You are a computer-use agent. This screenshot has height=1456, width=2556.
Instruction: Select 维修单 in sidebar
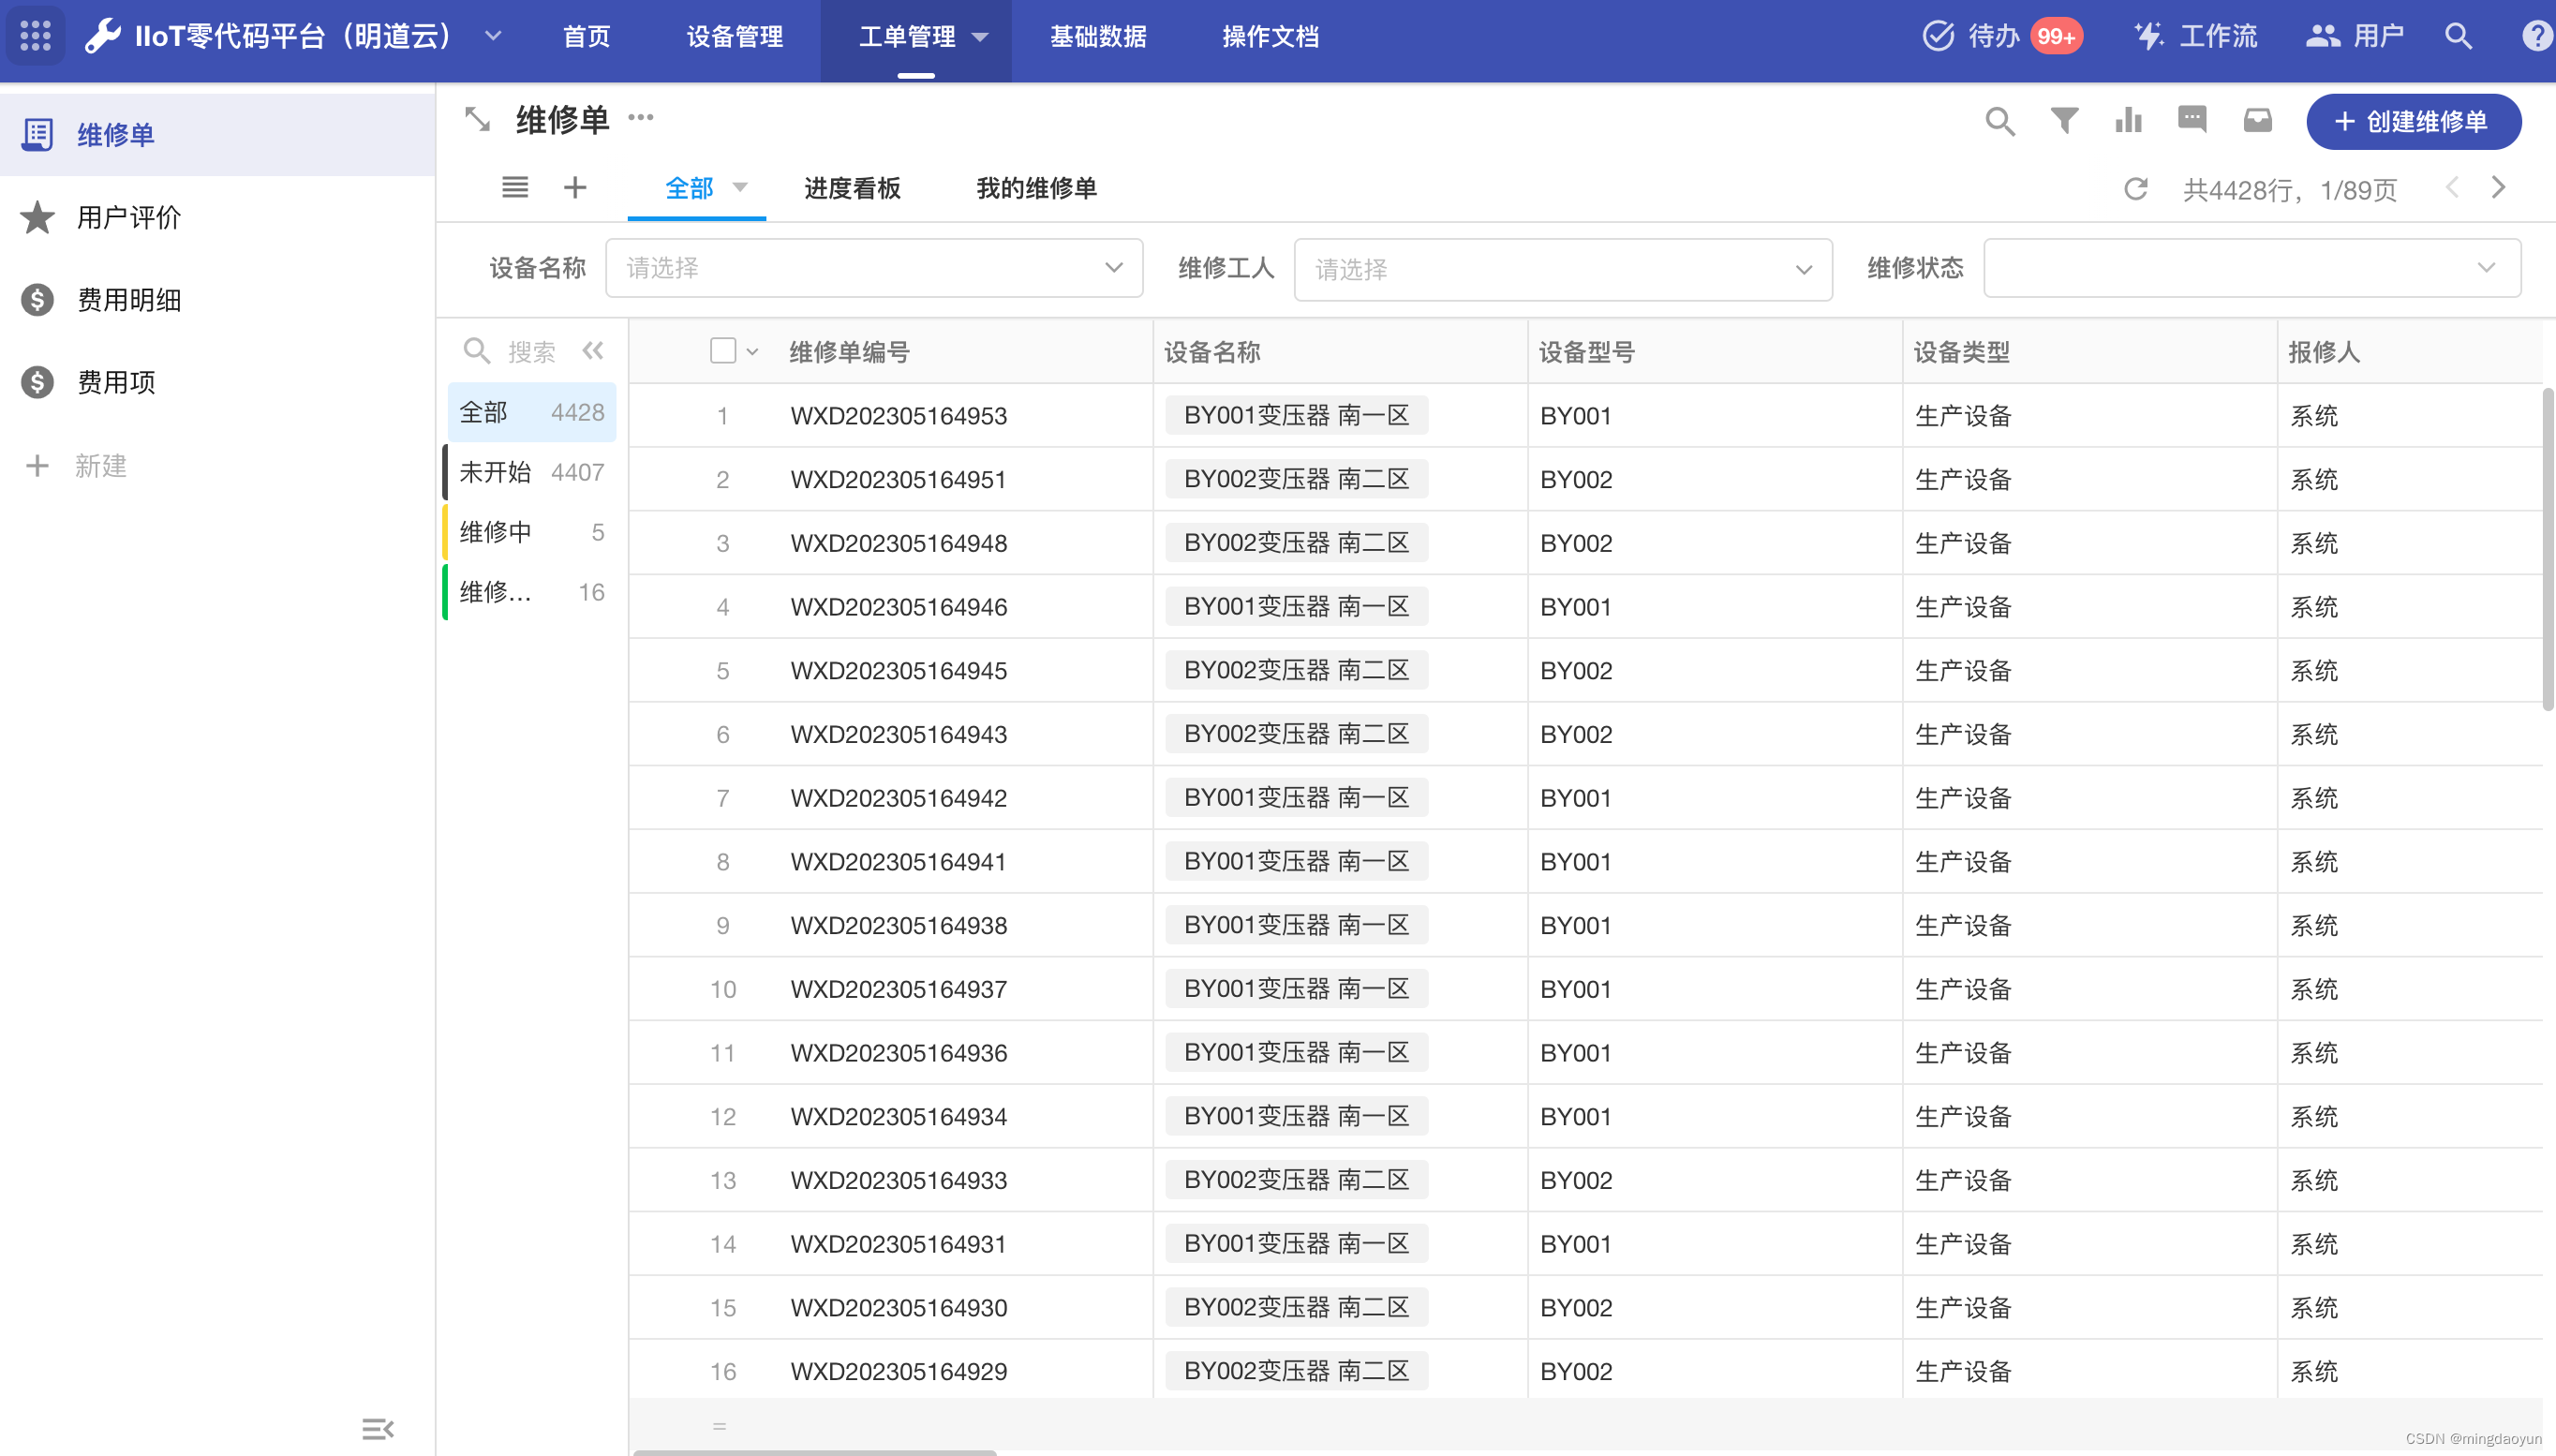pos(217,135)
